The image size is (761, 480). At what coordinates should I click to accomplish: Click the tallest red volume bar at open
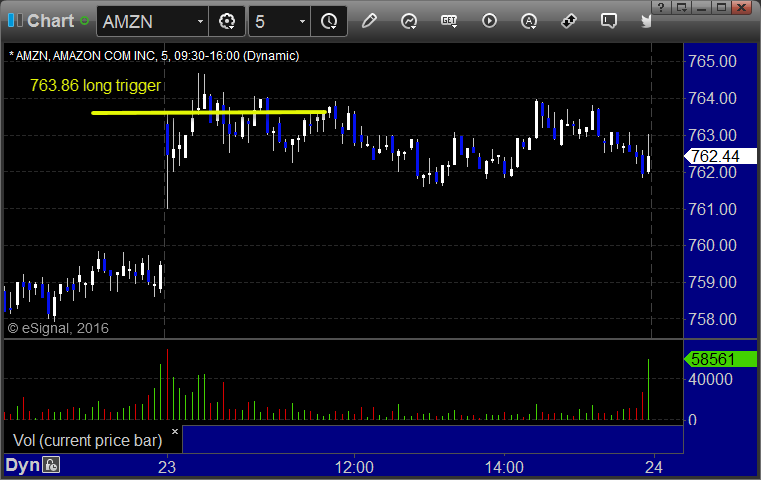click(167, 384)
